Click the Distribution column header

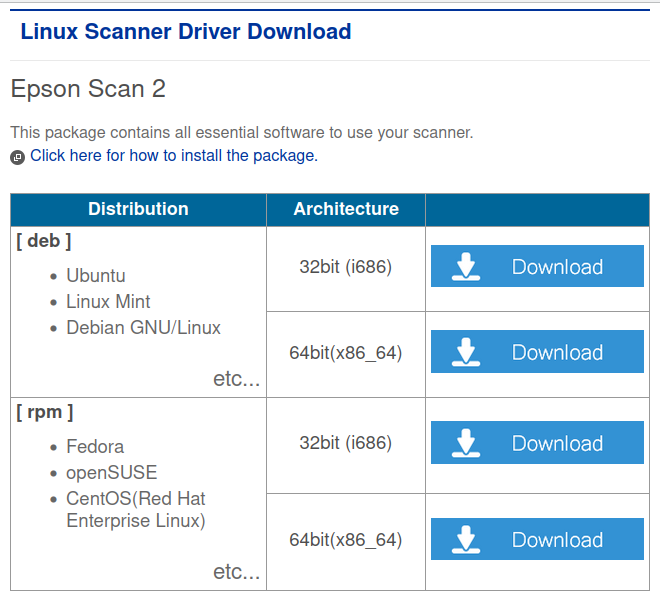(138, 209)
